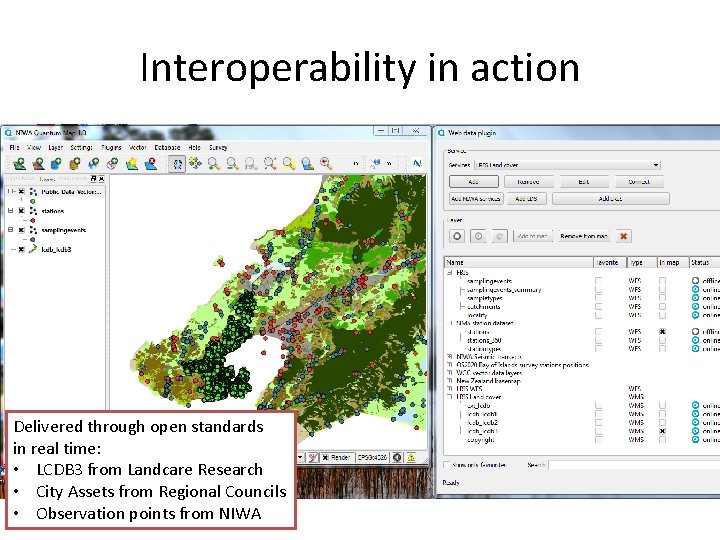Click the Add SpatiaLite Layer toolbar icon

(x=75, y=163)
